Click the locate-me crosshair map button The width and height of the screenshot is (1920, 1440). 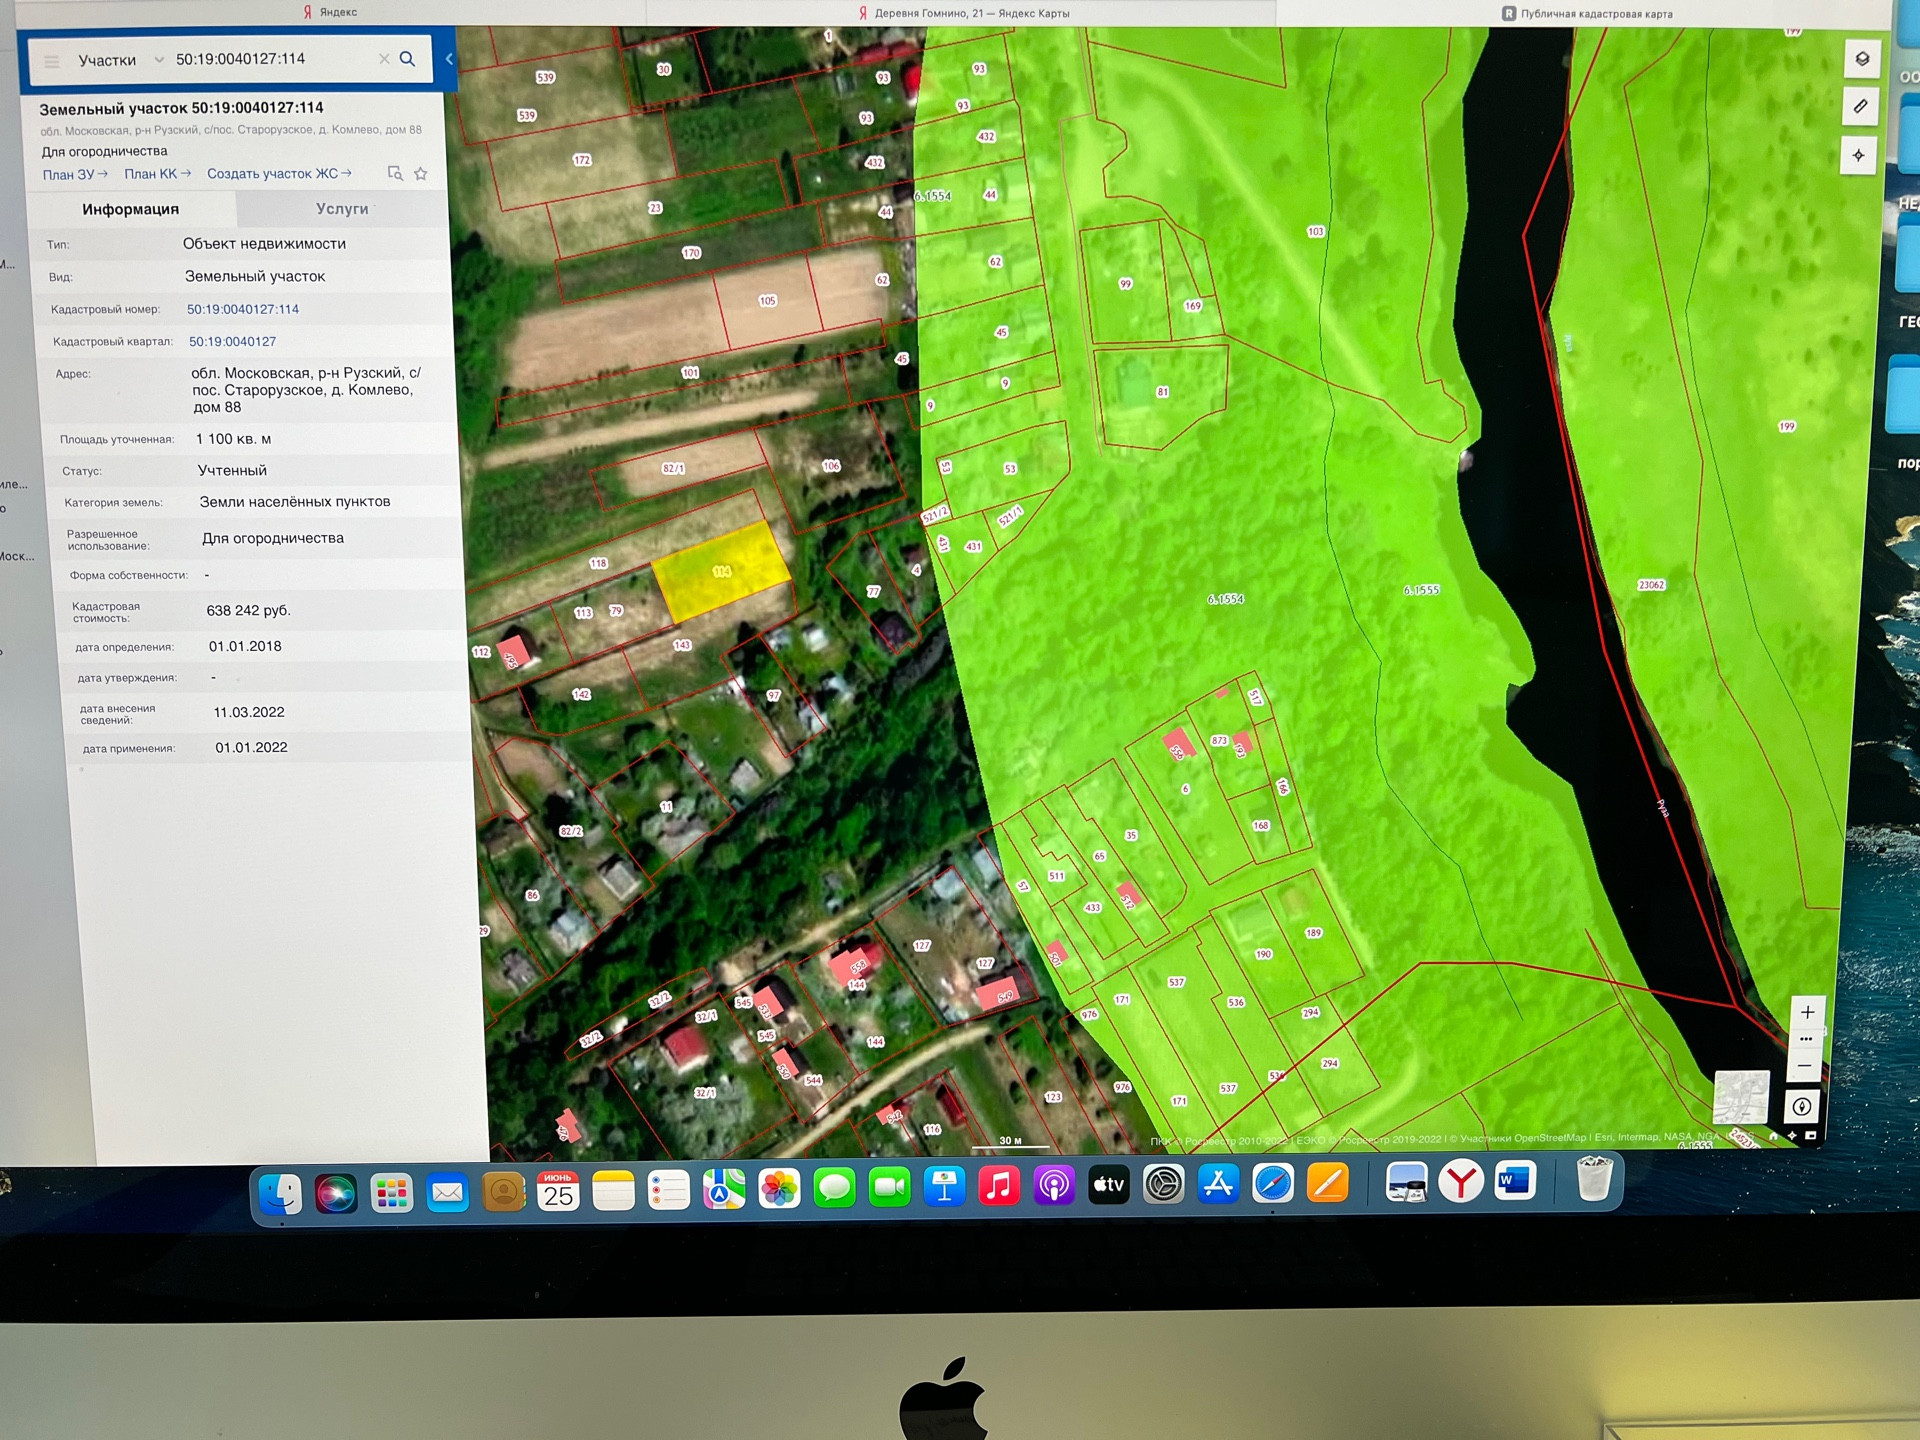[x=1858, y=155]
